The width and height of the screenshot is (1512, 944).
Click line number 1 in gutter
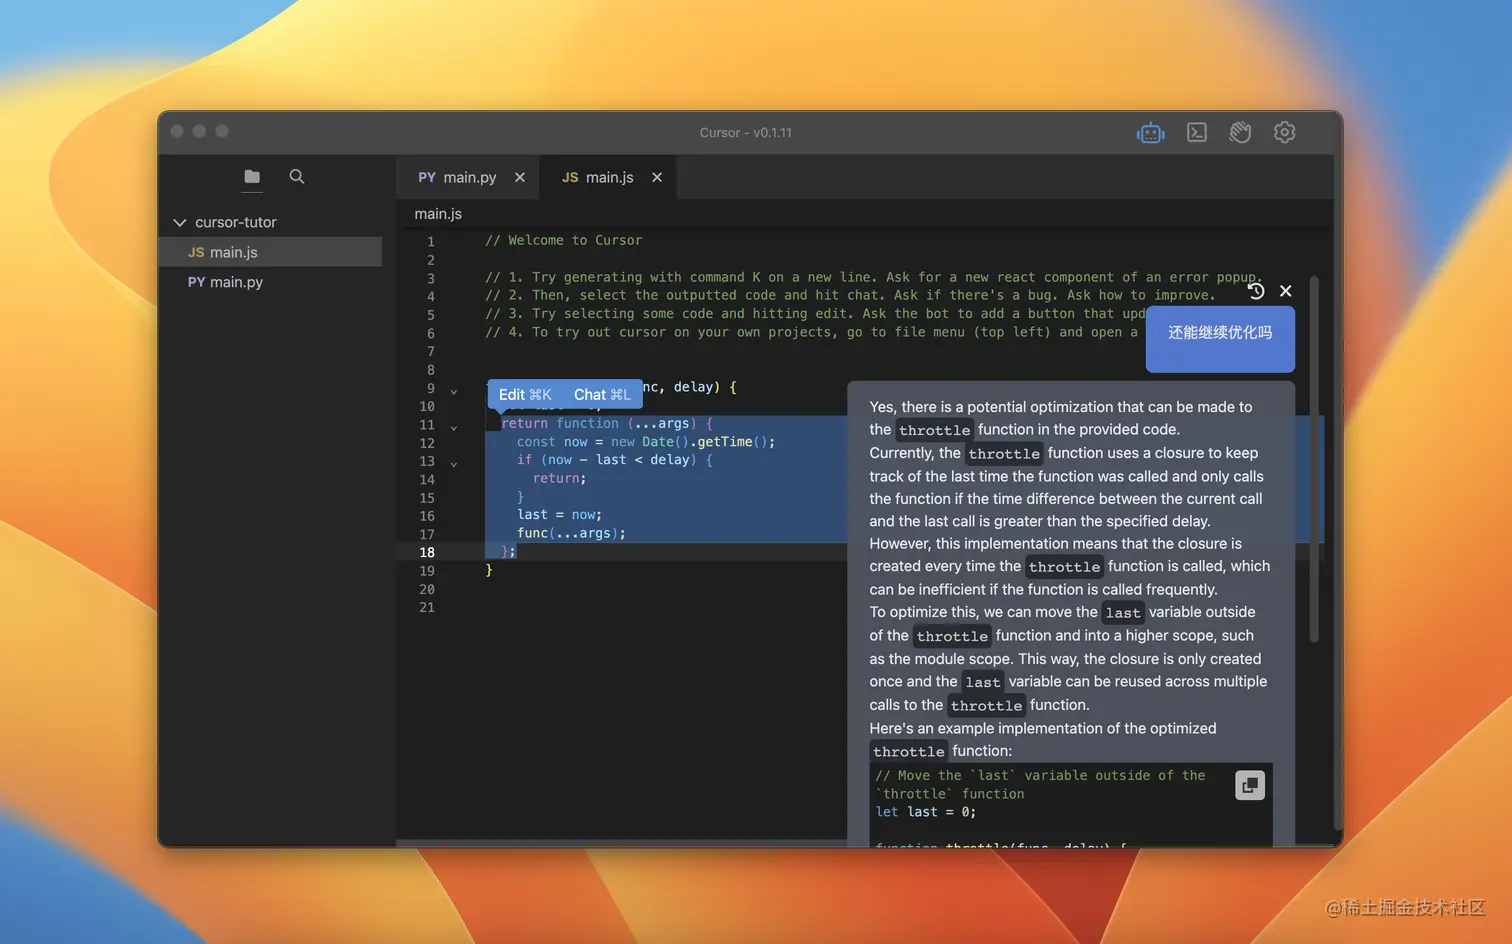[x=431, y=241]
